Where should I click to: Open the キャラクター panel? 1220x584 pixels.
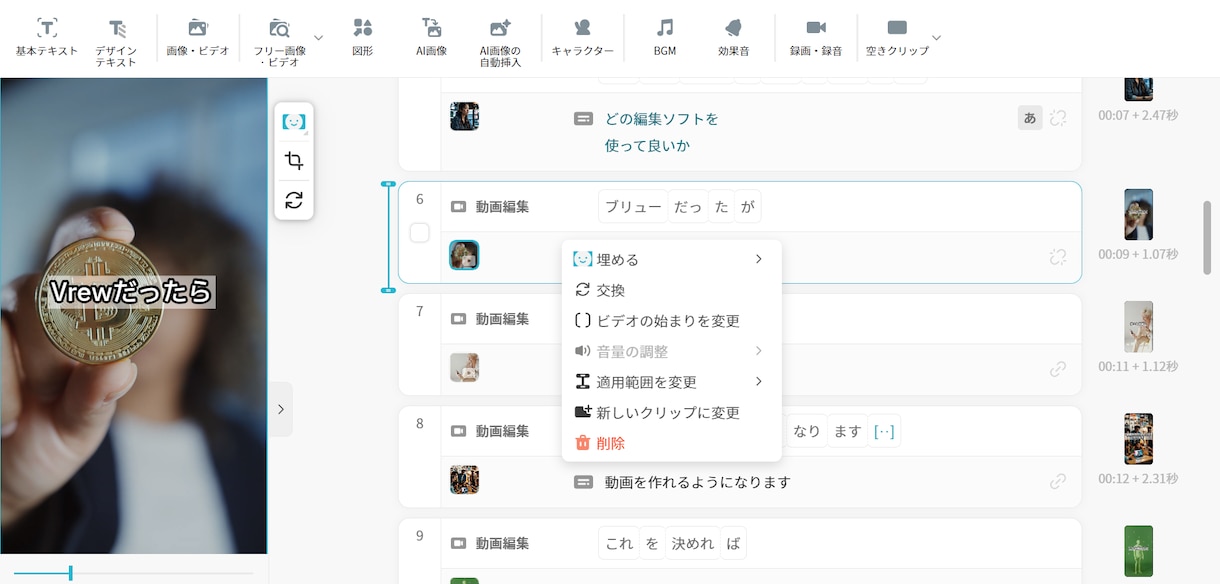pyautogui.click(x=583, y=37)
